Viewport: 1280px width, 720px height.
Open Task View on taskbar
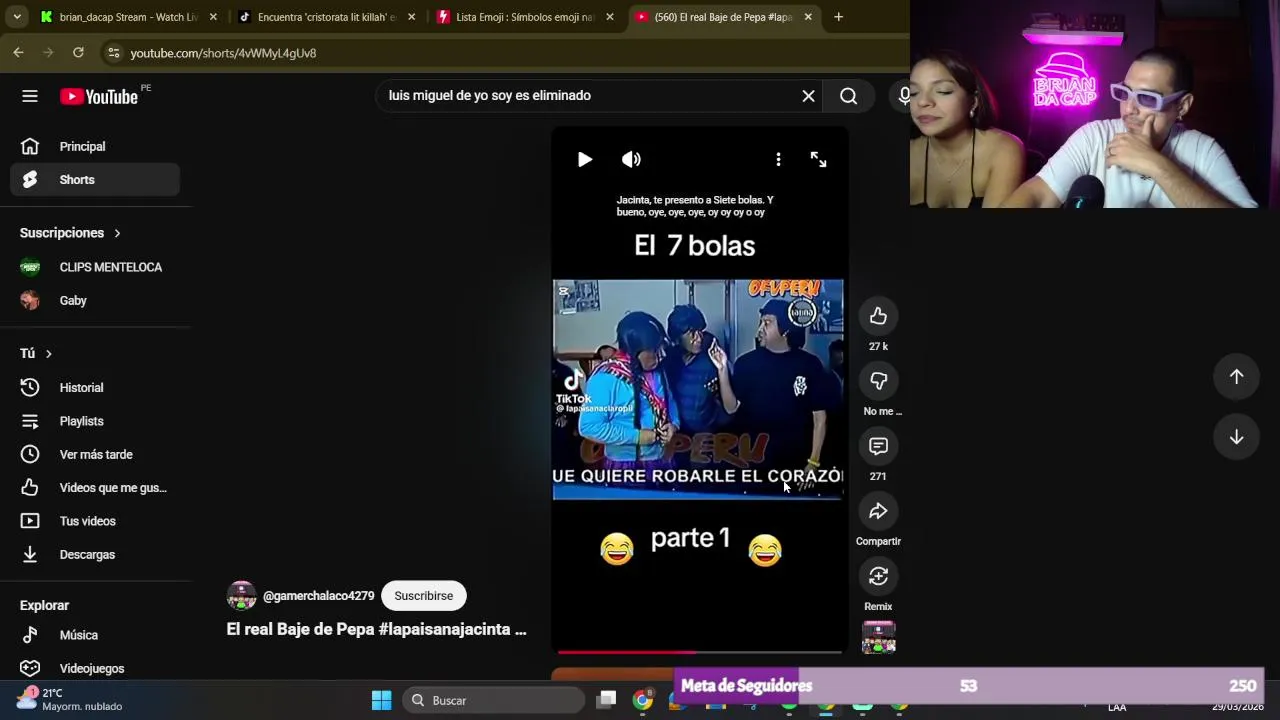(606, 700)
